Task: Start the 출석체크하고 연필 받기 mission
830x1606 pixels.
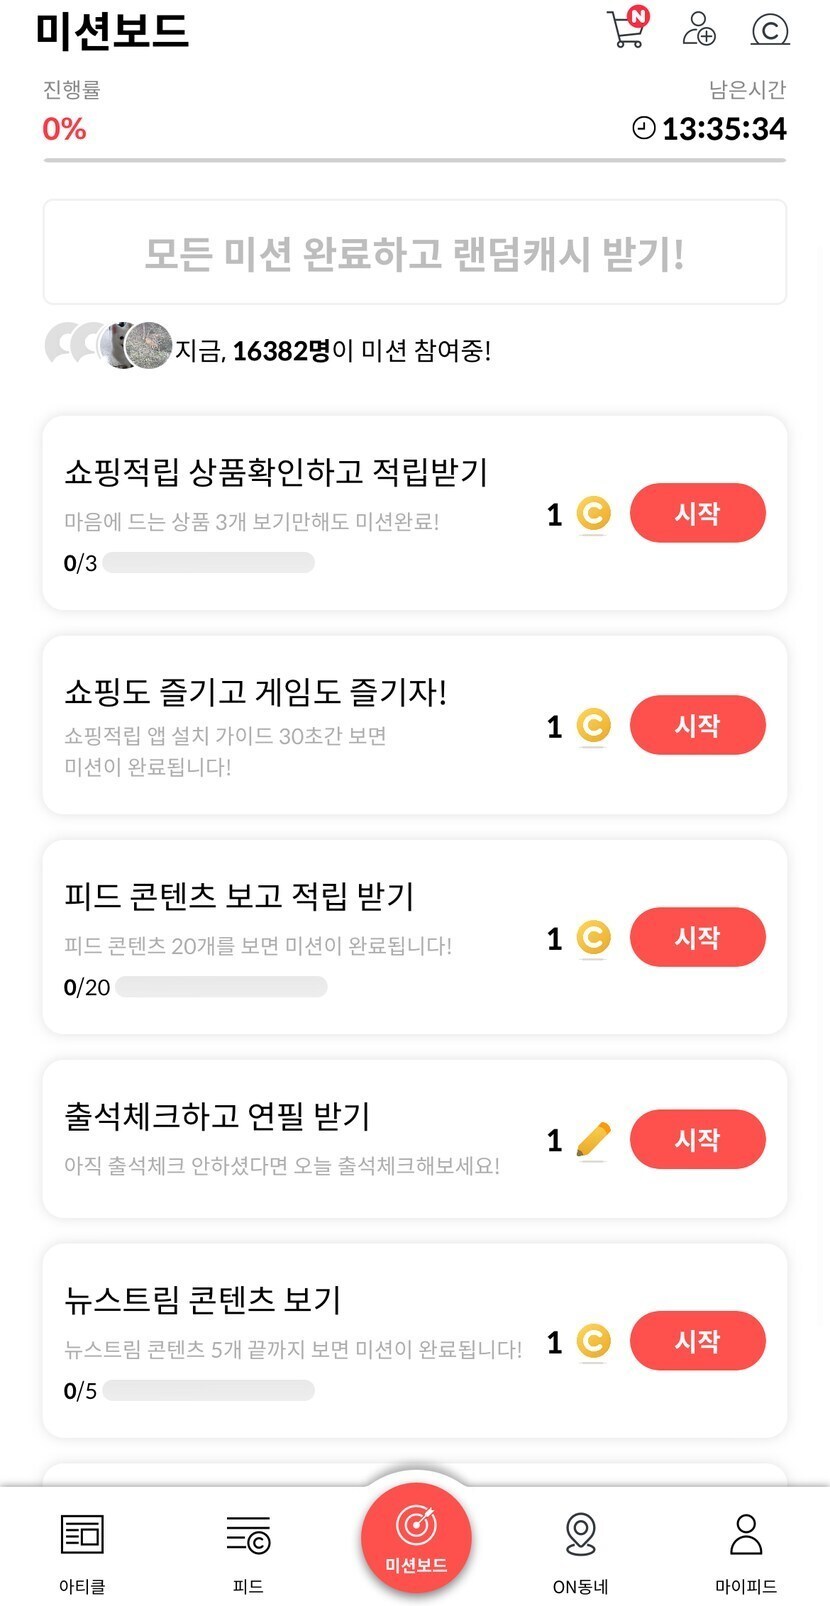Action: click(697, 1139)
